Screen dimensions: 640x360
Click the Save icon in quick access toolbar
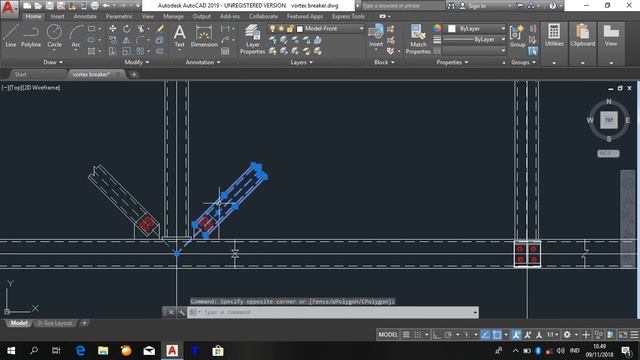click(x=49, y=6)
